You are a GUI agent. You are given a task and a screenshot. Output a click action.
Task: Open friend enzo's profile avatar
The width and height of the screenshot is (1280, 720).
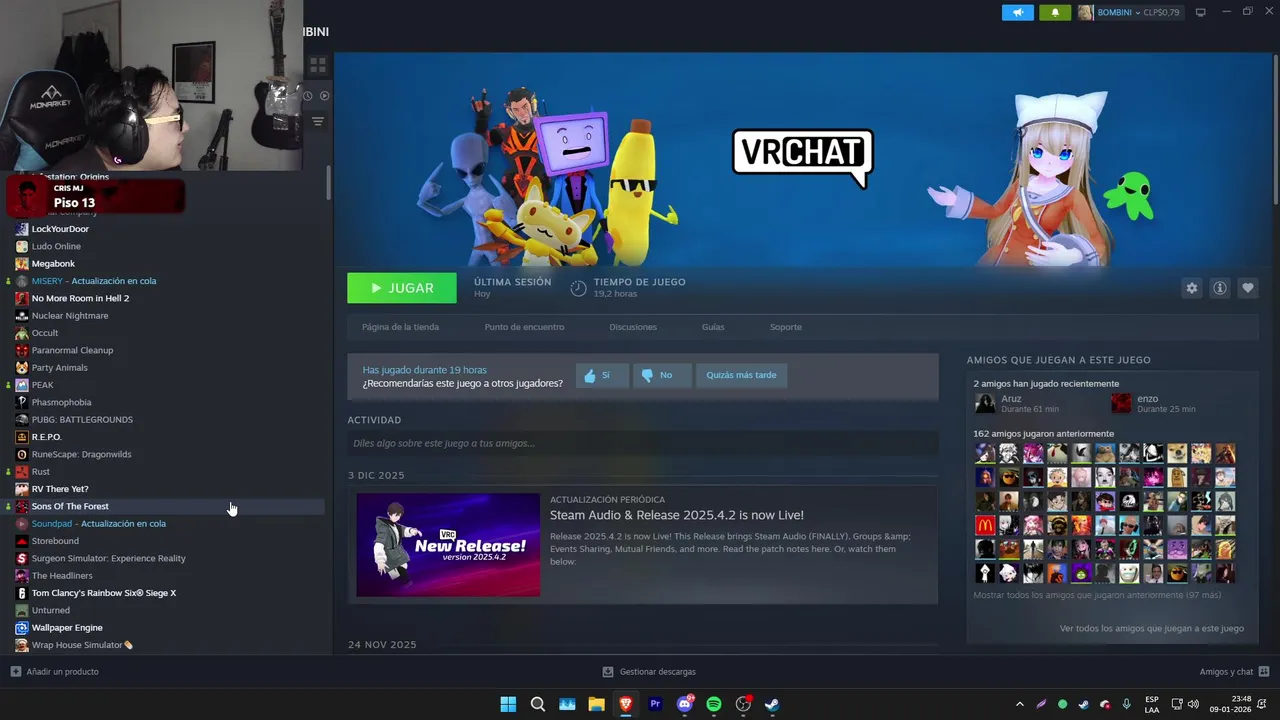(x=1121, y=403)
